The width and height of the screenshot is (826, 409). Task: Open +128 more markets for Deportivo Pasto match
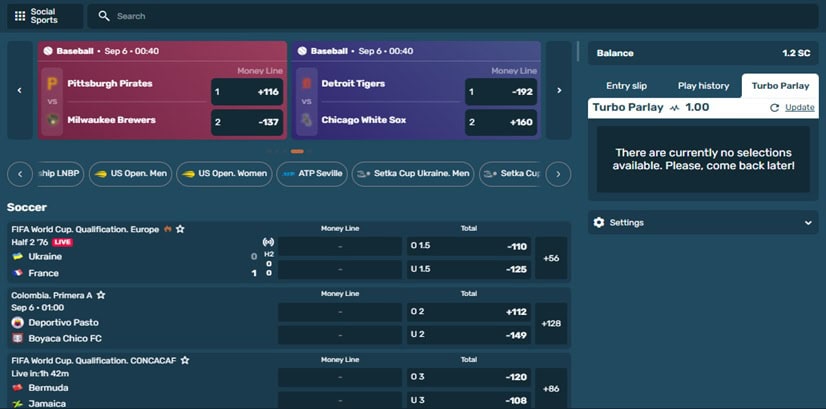tap(550, 324)
